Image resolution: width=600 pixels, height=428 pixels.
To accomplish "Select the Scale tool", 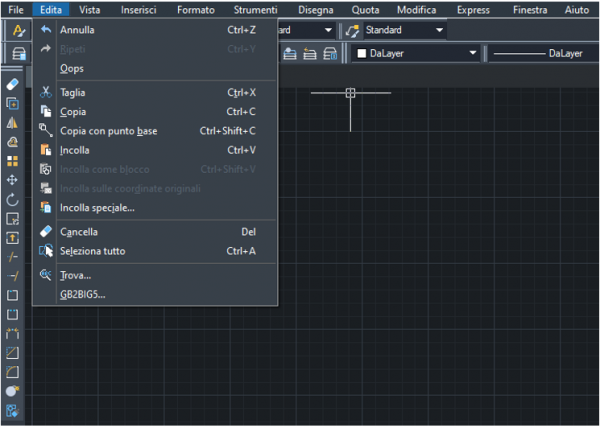I will pyautogui.click(x=12, y=219).
